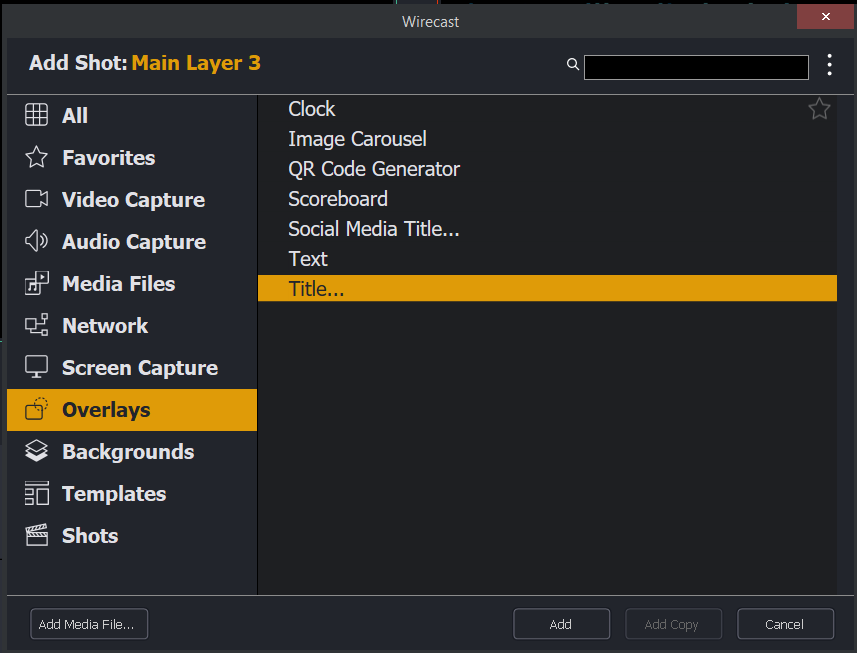Click the Add Media File... button
The image size is (857, 653).
pyautogui.click(x=89, y=623)
